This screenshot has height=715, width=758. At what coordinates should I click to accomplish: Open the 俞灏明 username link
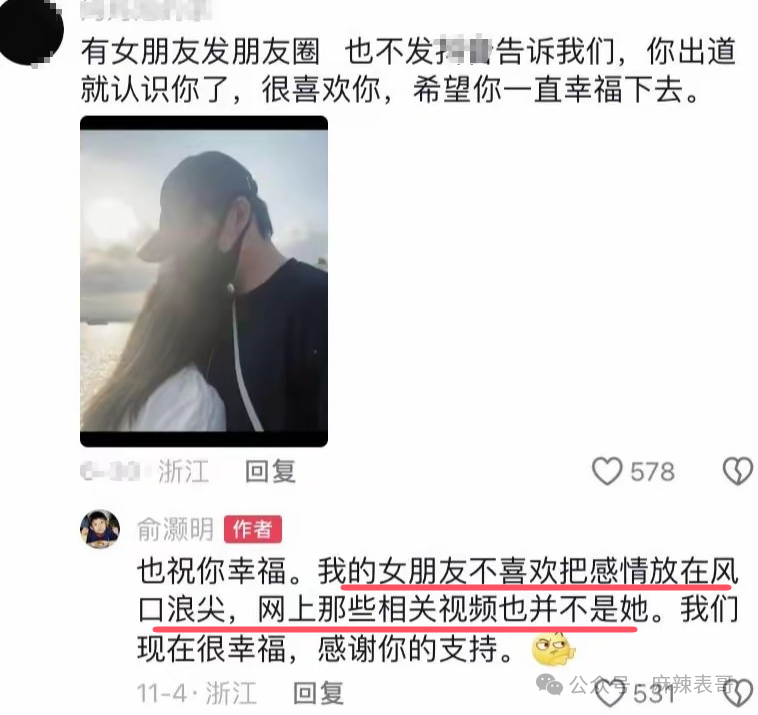pos(175,529)
